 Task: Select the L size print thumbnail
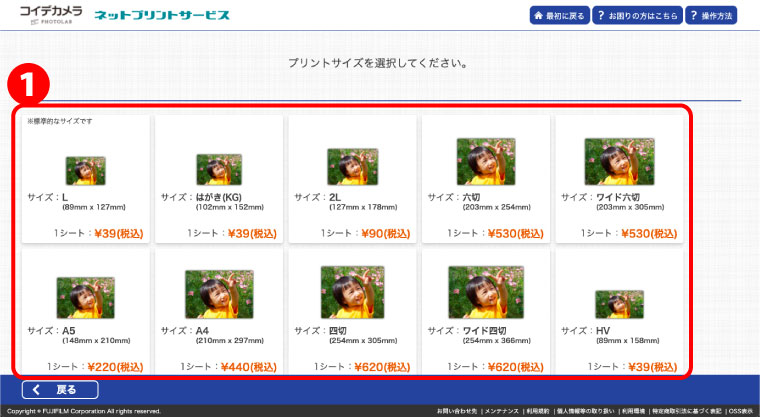[x=85, y=170]
